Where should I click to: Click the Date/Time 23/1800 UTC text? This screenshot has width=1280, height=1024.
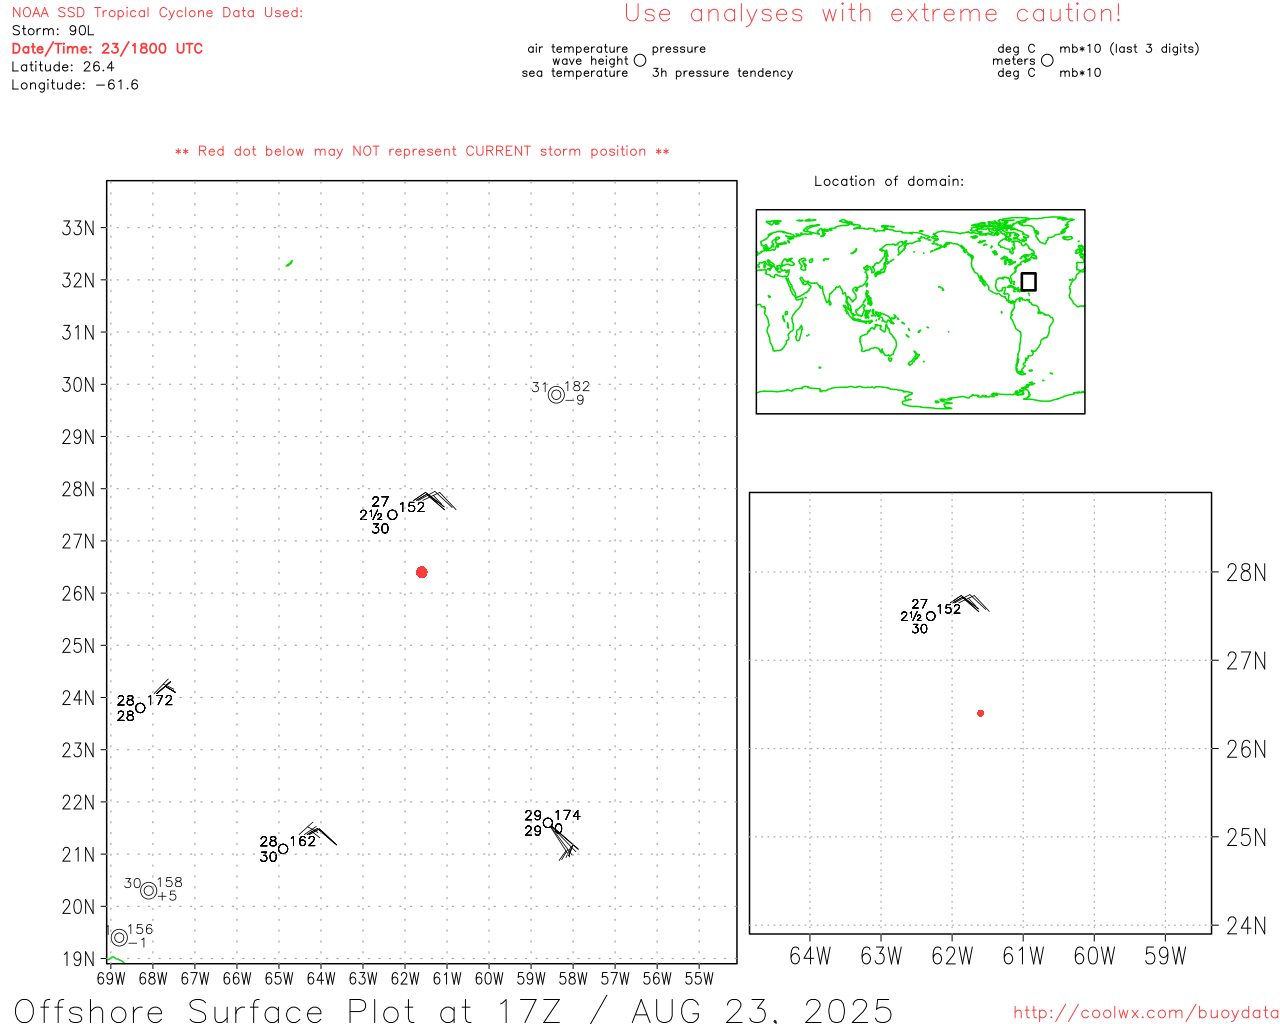107,48
